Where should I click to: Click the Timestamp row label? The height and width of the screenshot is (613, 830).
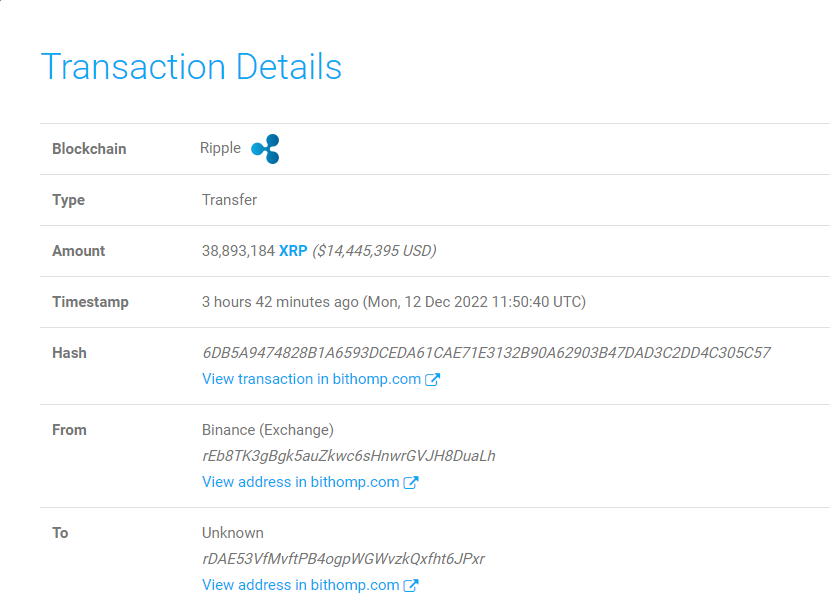coord(90,302)
